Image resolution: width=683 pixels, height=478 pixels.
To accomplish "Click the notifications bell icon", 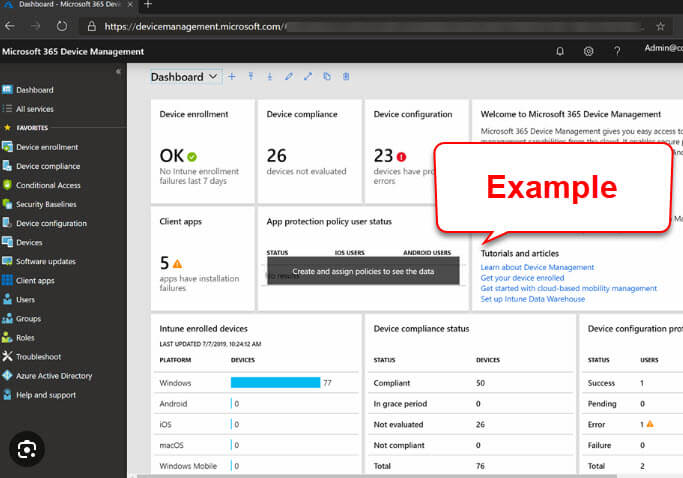I will (x=560, y=51).
